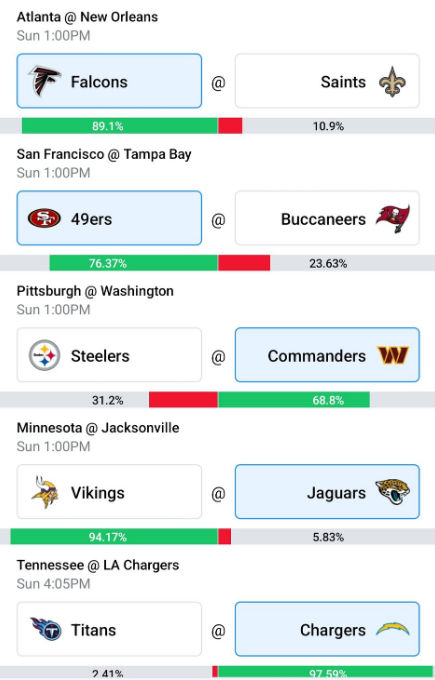Click the 89.1% green Falcons pick bar
This screenshot has width=435, height=680.
coord(120,126)
